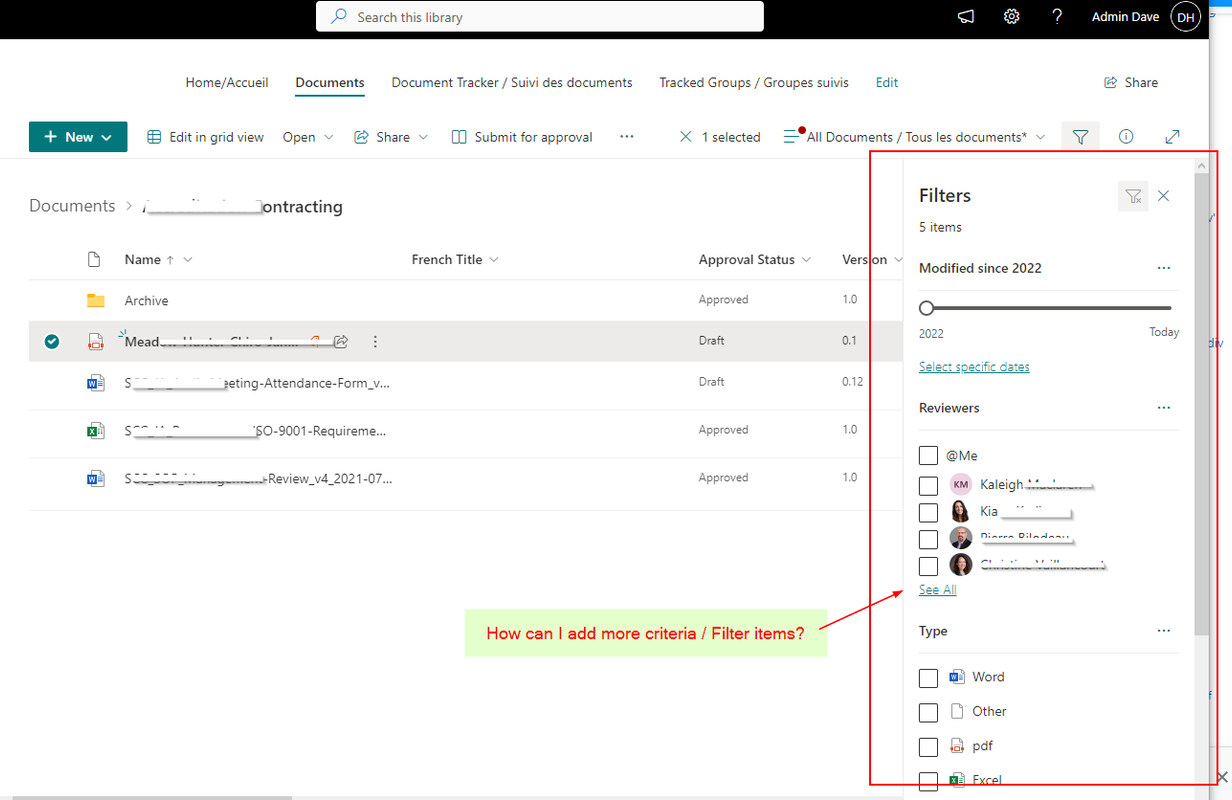Screen dimensions: 1232x800
Task: Click the megaphone notifications icon
Action: click(966, 17)
